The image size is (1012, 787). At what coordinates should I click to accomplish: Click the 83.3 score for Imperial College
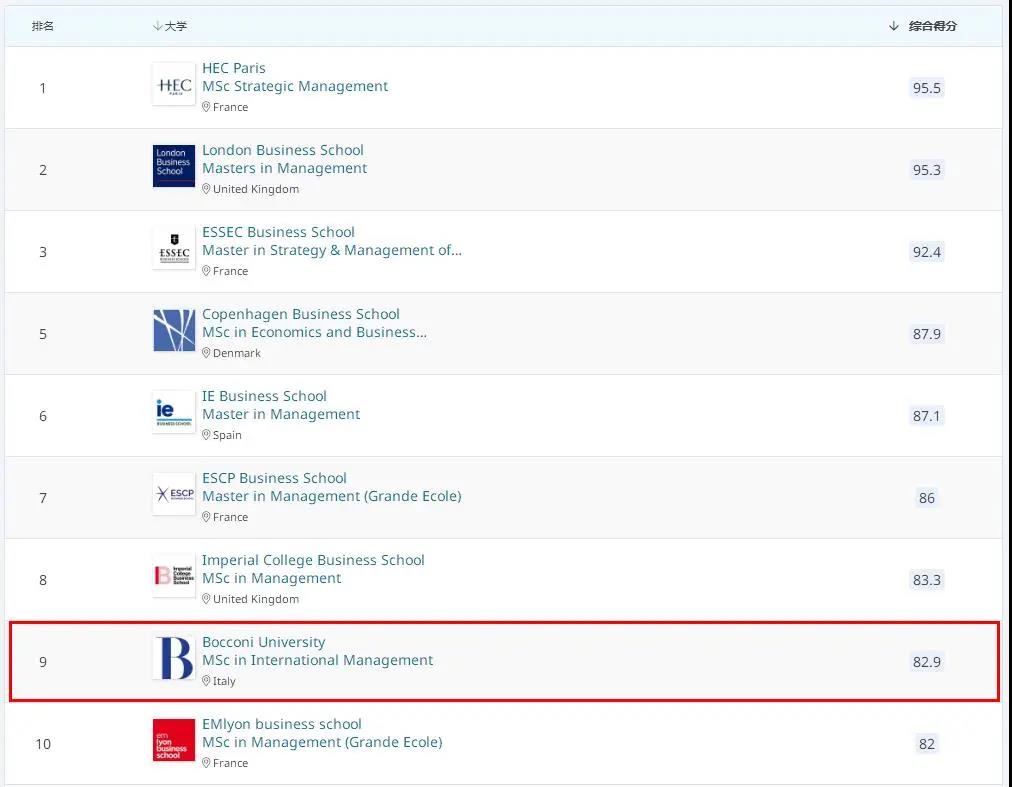[x=926, y=580]
